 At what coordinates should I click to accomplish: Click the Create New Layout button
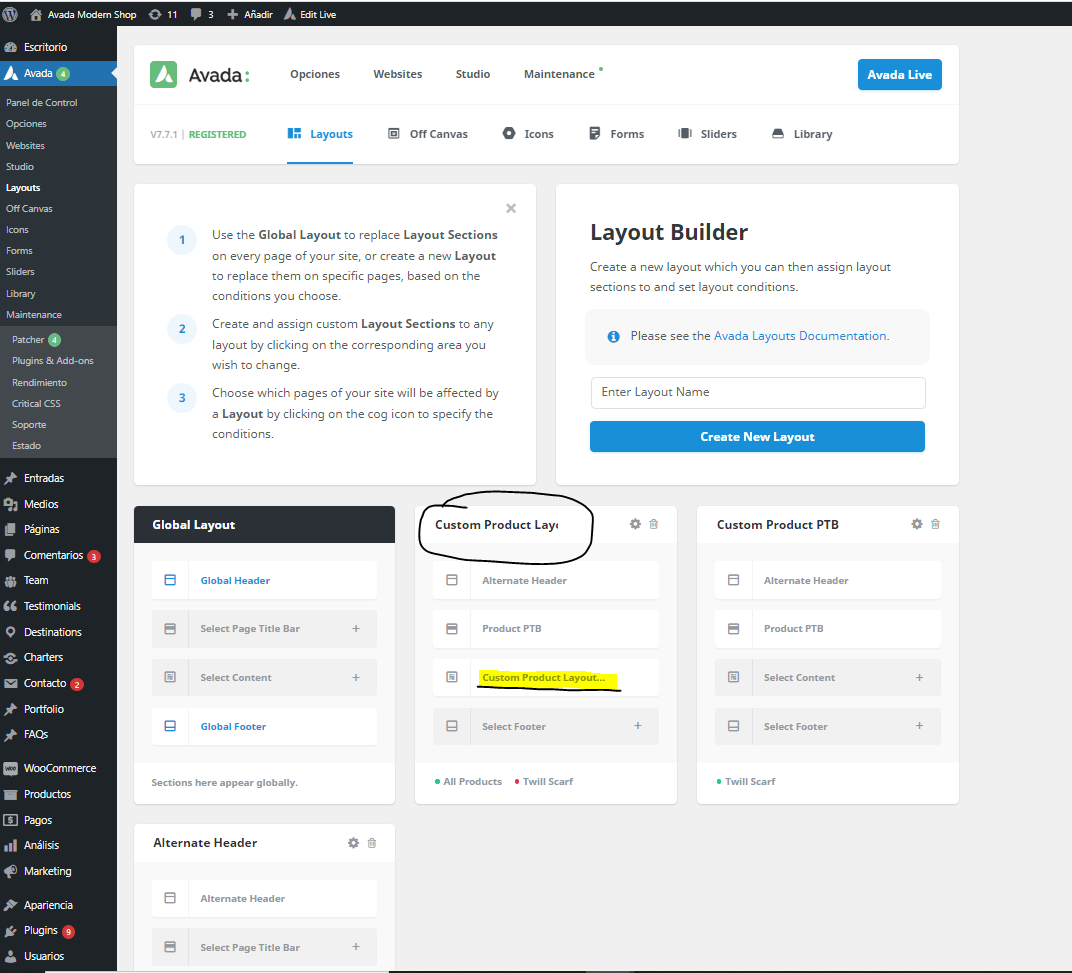point(758,436)
